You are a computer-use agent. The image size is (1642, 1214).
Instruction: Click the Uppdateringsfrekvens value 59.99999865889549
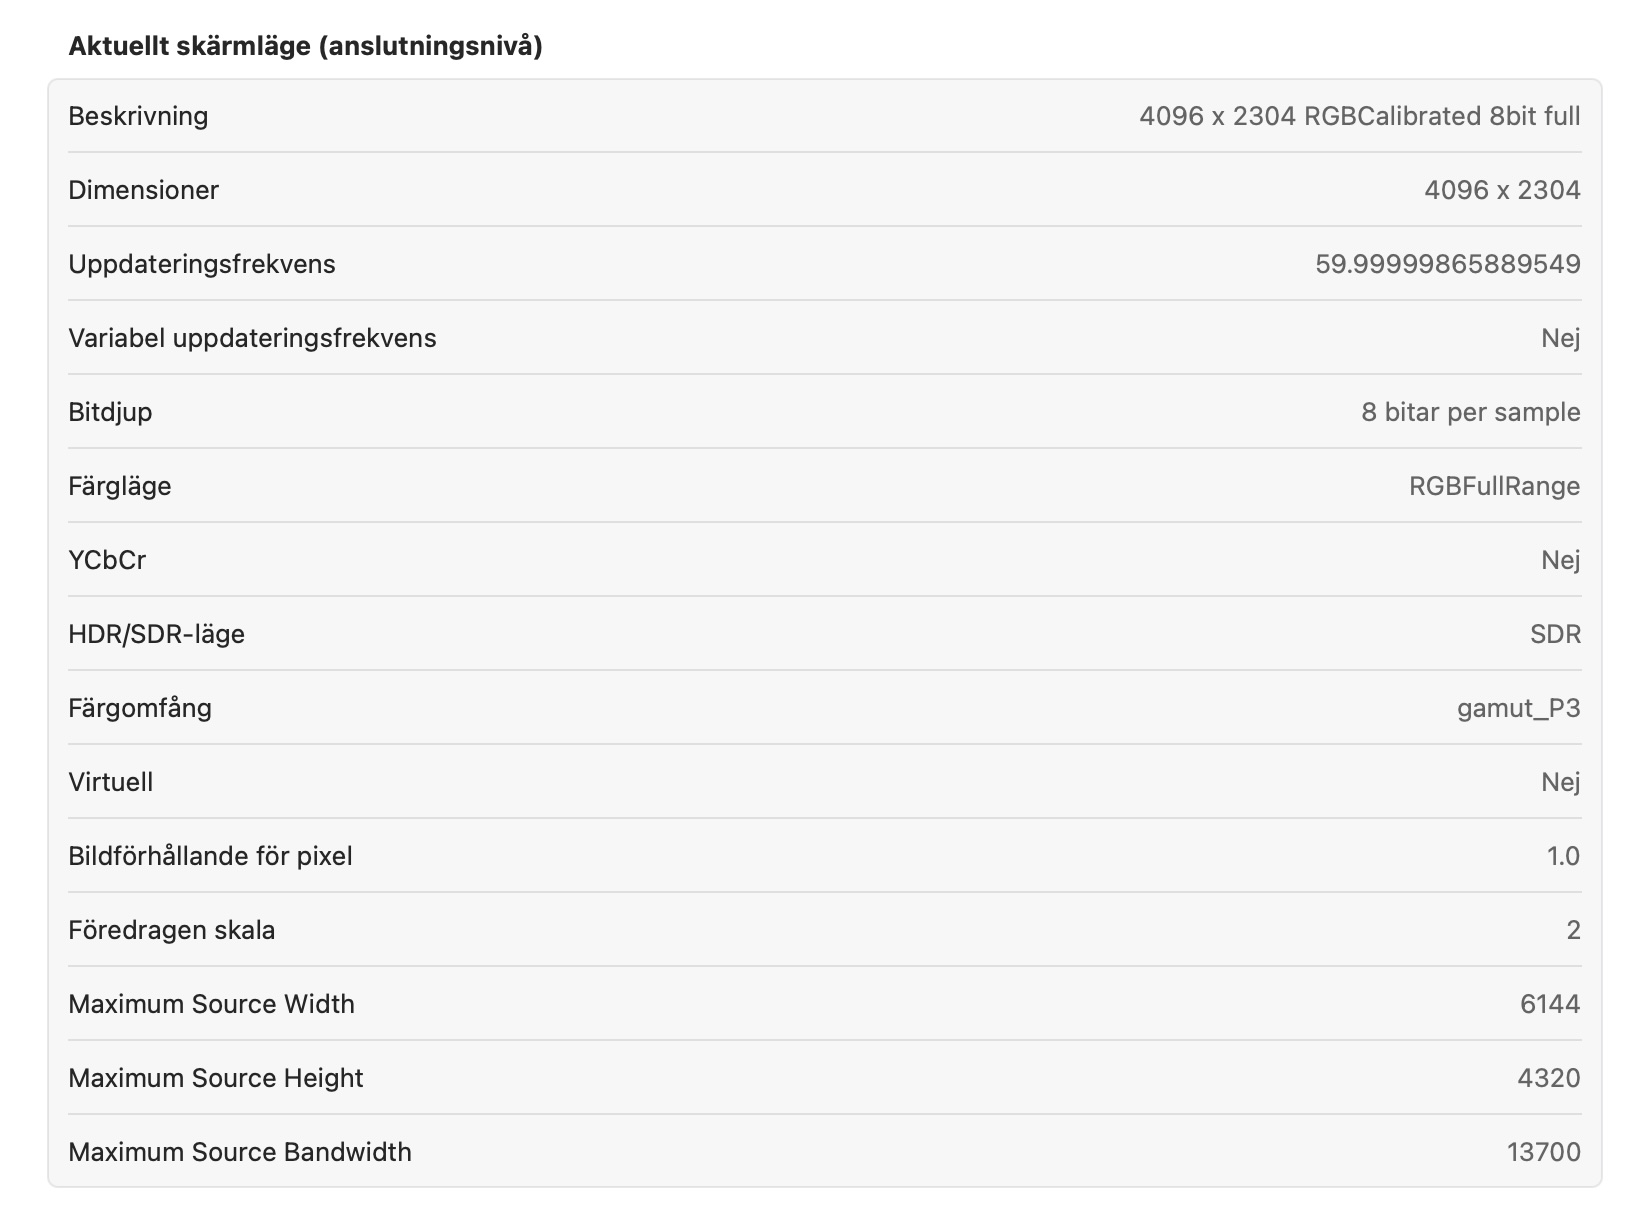pyautogui.click(x=1447, y=264)
